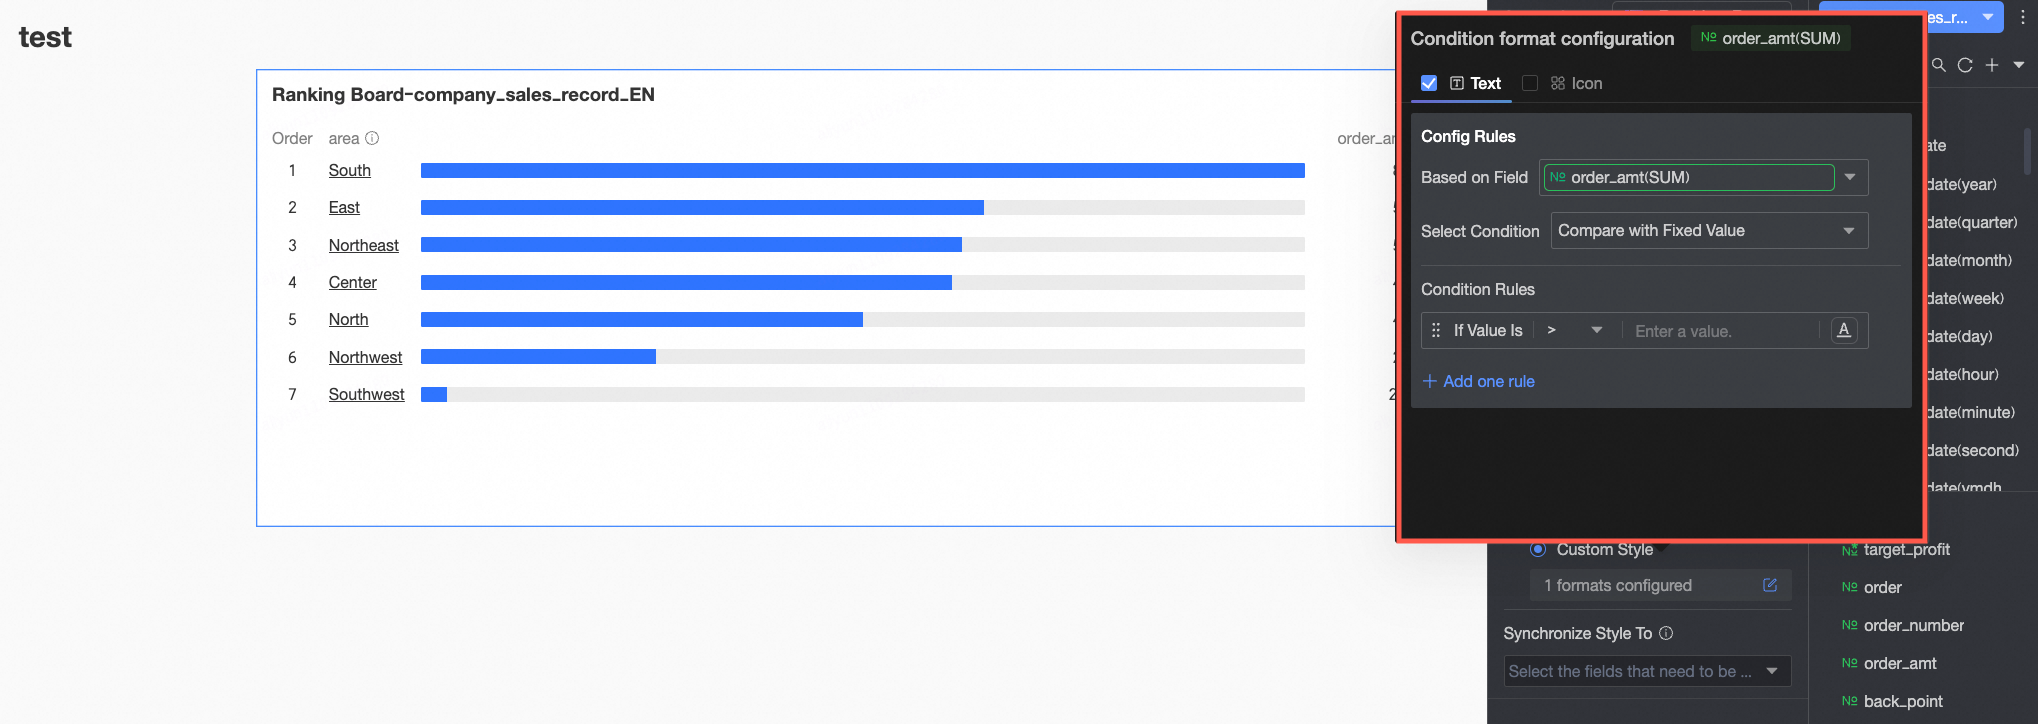The height and width of the screenshot is (724, 2038).
Task: Open the three-dot more options menu
Action: 2022,17
